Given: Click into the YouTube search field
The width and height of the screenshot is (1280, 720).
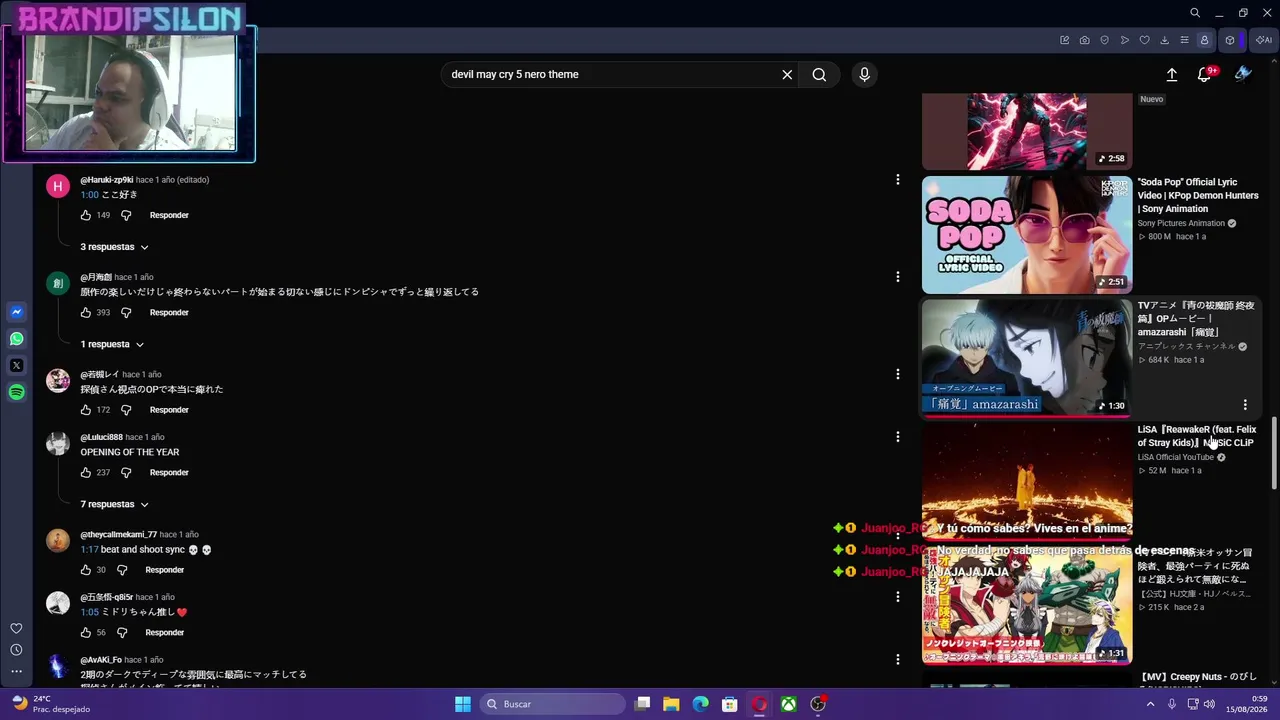Looking at the screenshot, I should 612,74.
